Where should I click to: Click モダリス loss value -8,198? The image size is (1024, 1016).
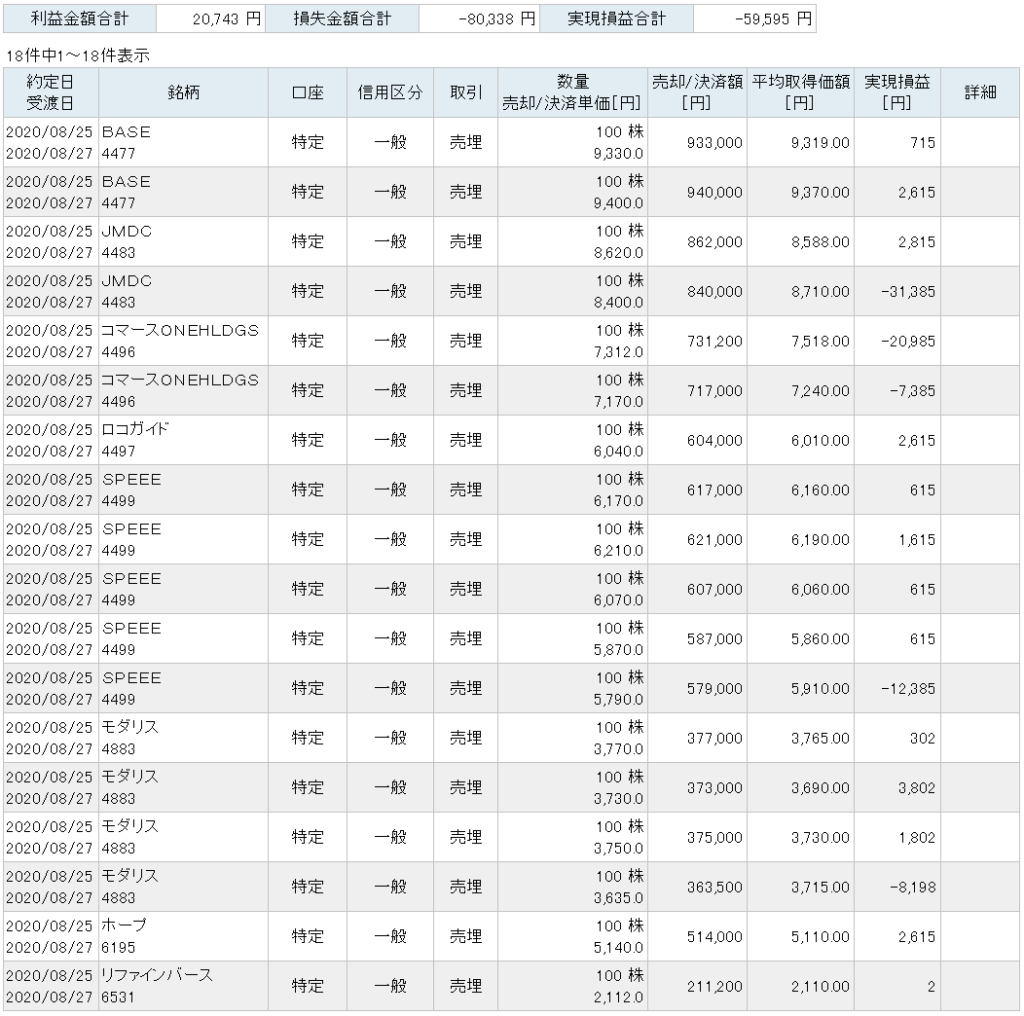(x=912, y=887)
